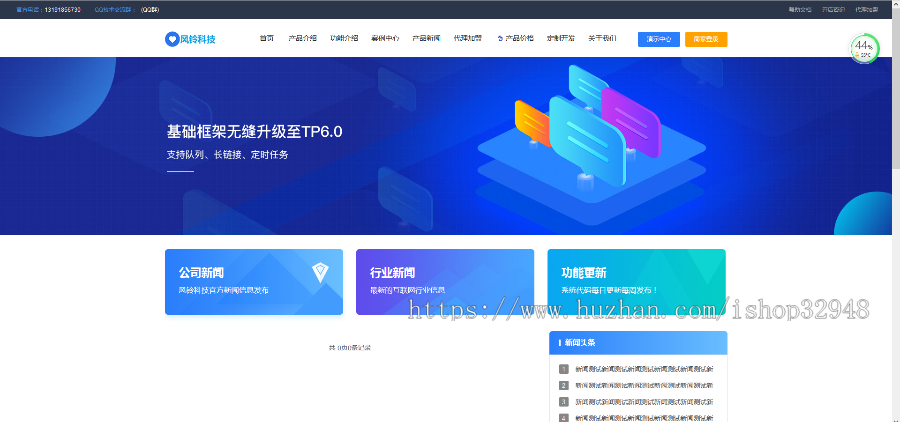Click the TP6.0 upgrade banner headline
The image size is (900, 422).
coord(254,132)
